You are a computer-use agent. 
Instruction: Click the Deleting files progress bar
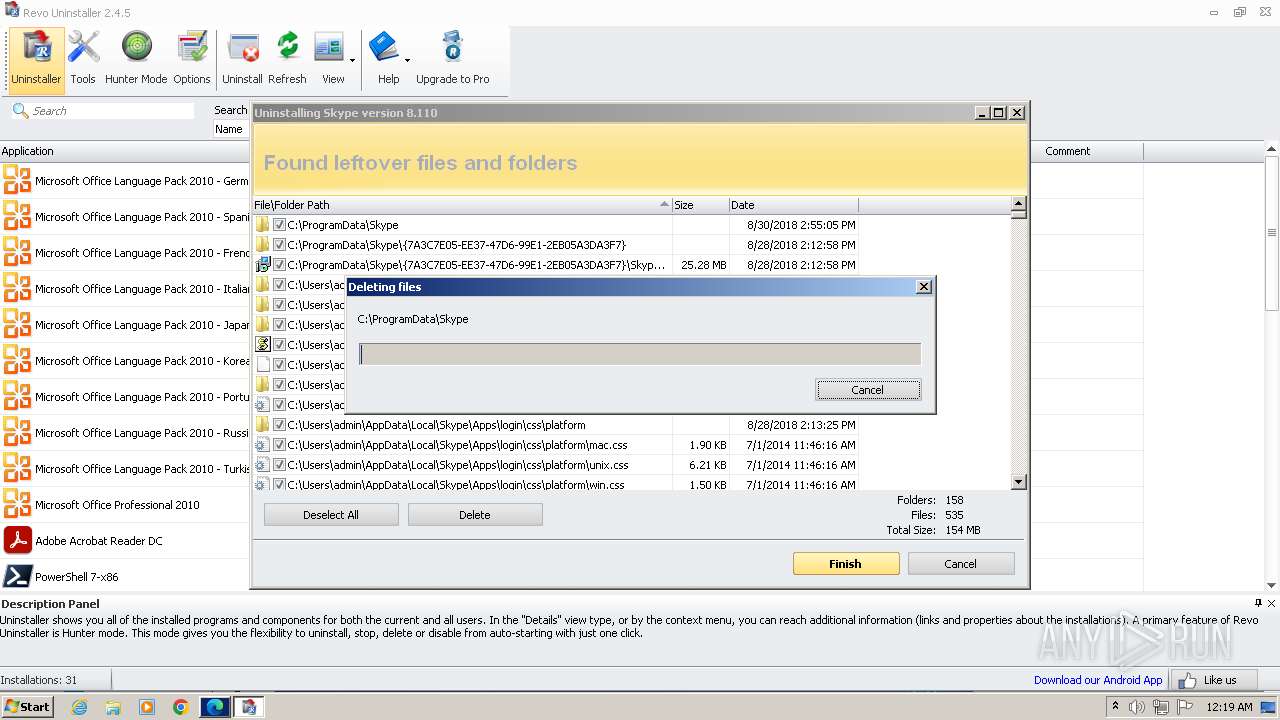click(640, 354)
